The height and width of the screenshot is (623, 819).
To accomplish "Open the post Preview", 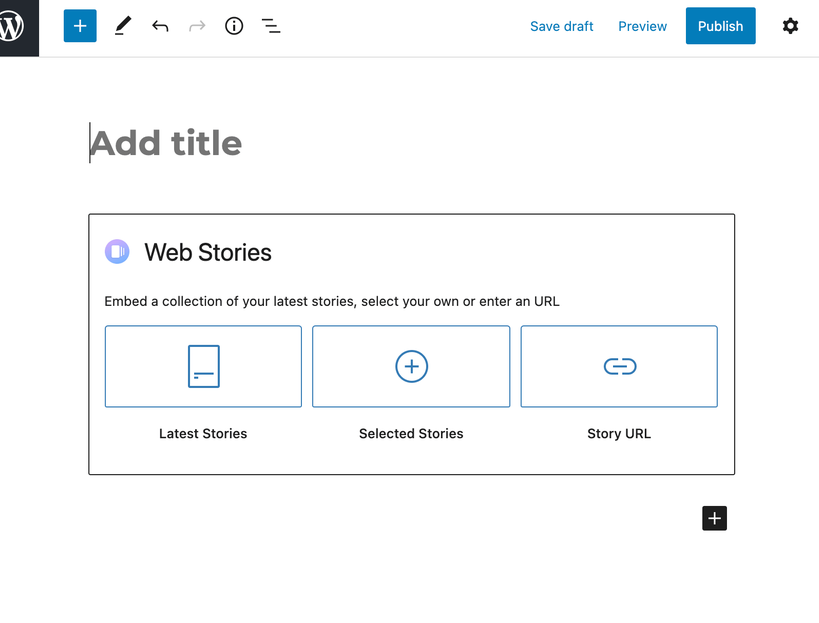I will (x=642, y=26).
